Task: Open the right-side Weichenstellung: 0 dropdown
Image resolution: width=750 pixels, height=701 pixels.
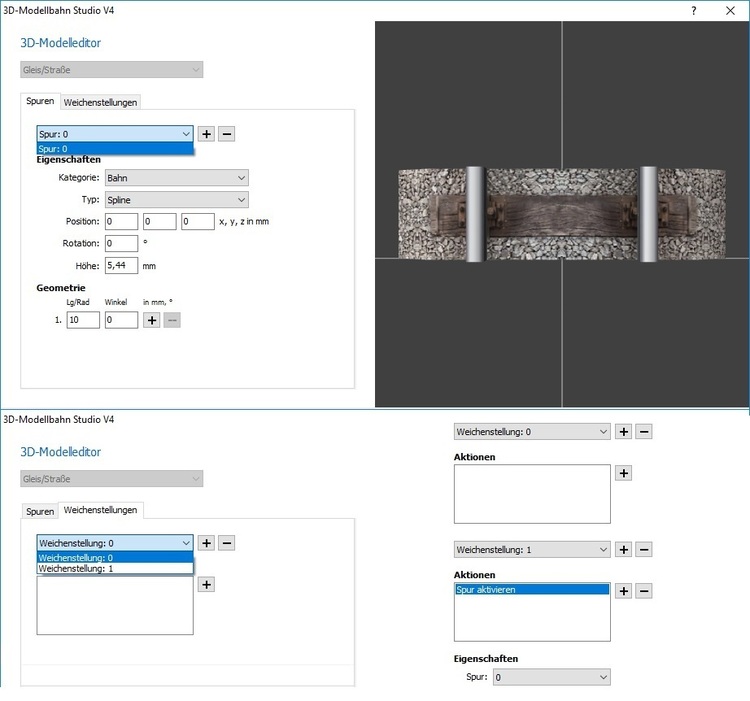Action: point(532,432)
